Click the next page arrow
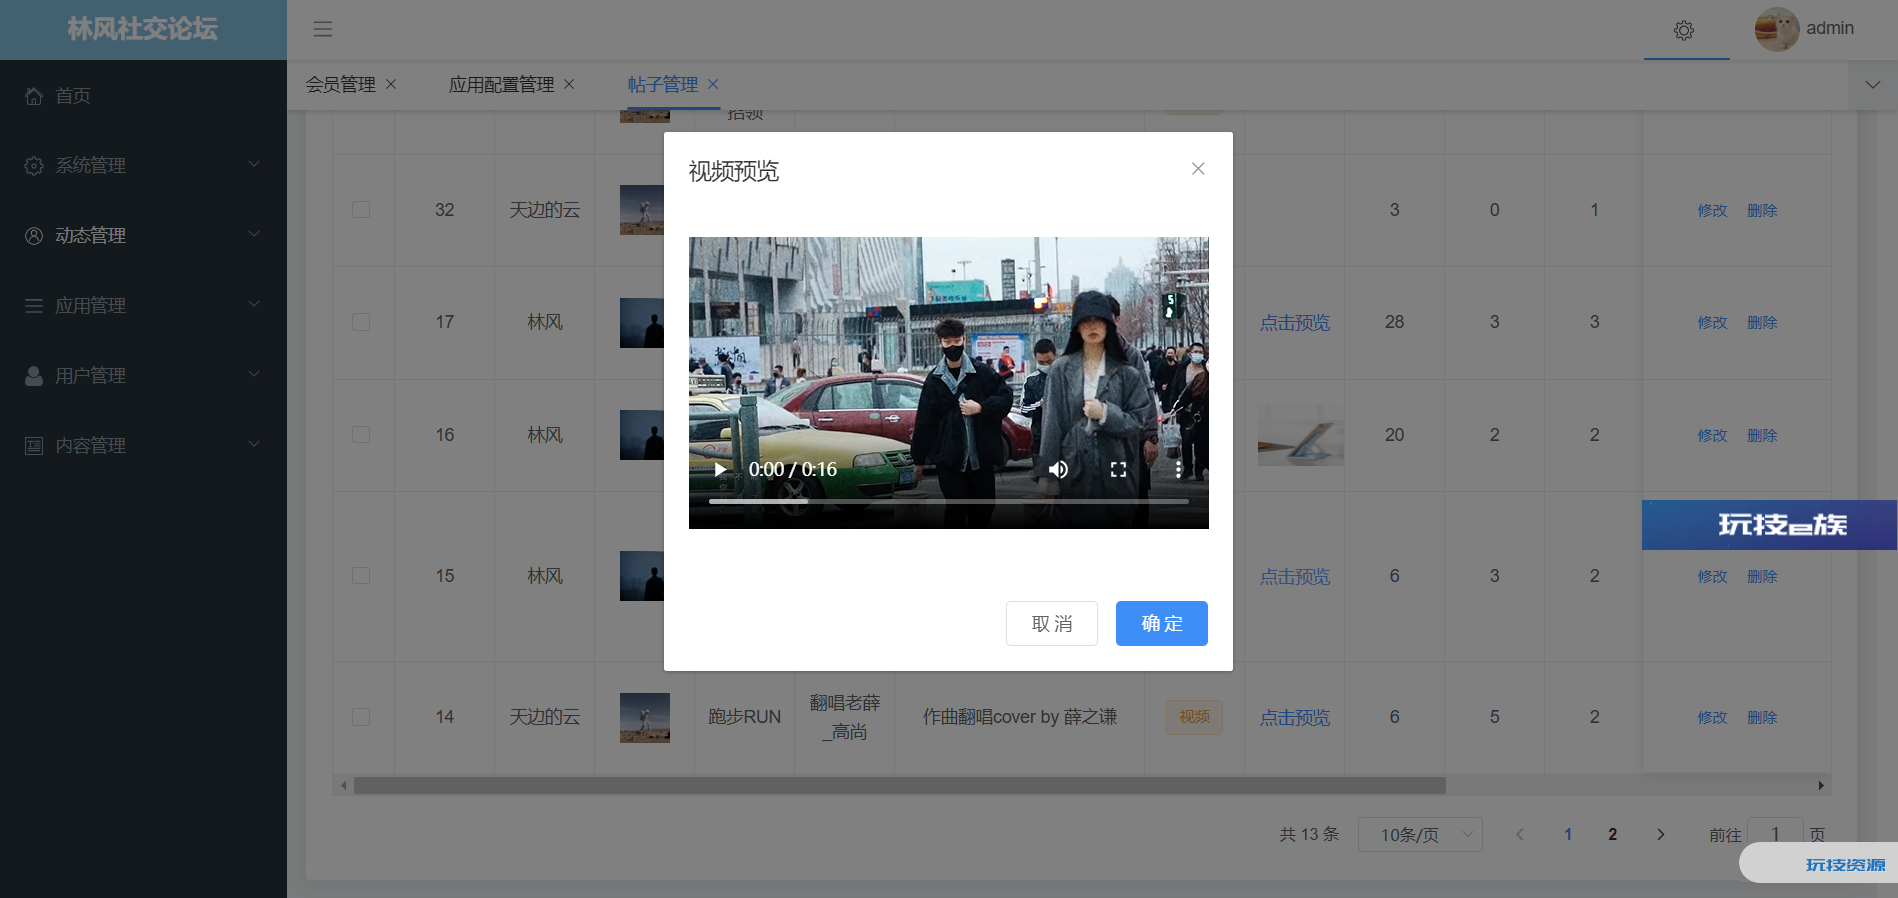 tap(1660, 834)
